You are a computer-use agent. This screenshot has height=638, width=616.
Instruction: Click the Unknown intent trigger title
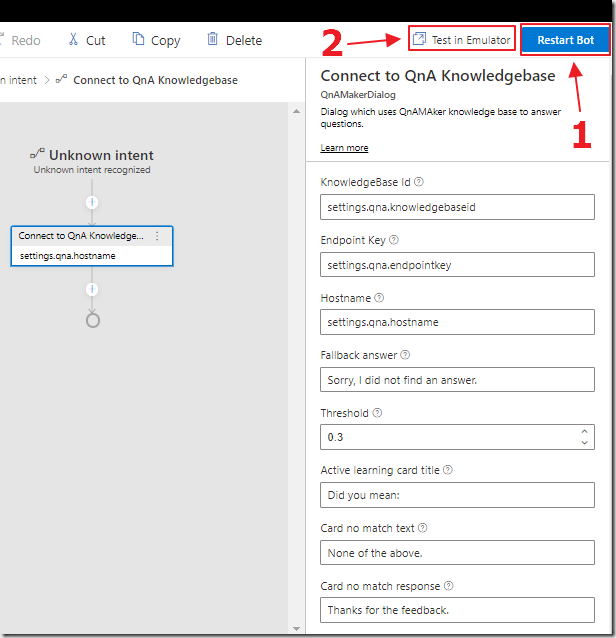coord(101,155)
